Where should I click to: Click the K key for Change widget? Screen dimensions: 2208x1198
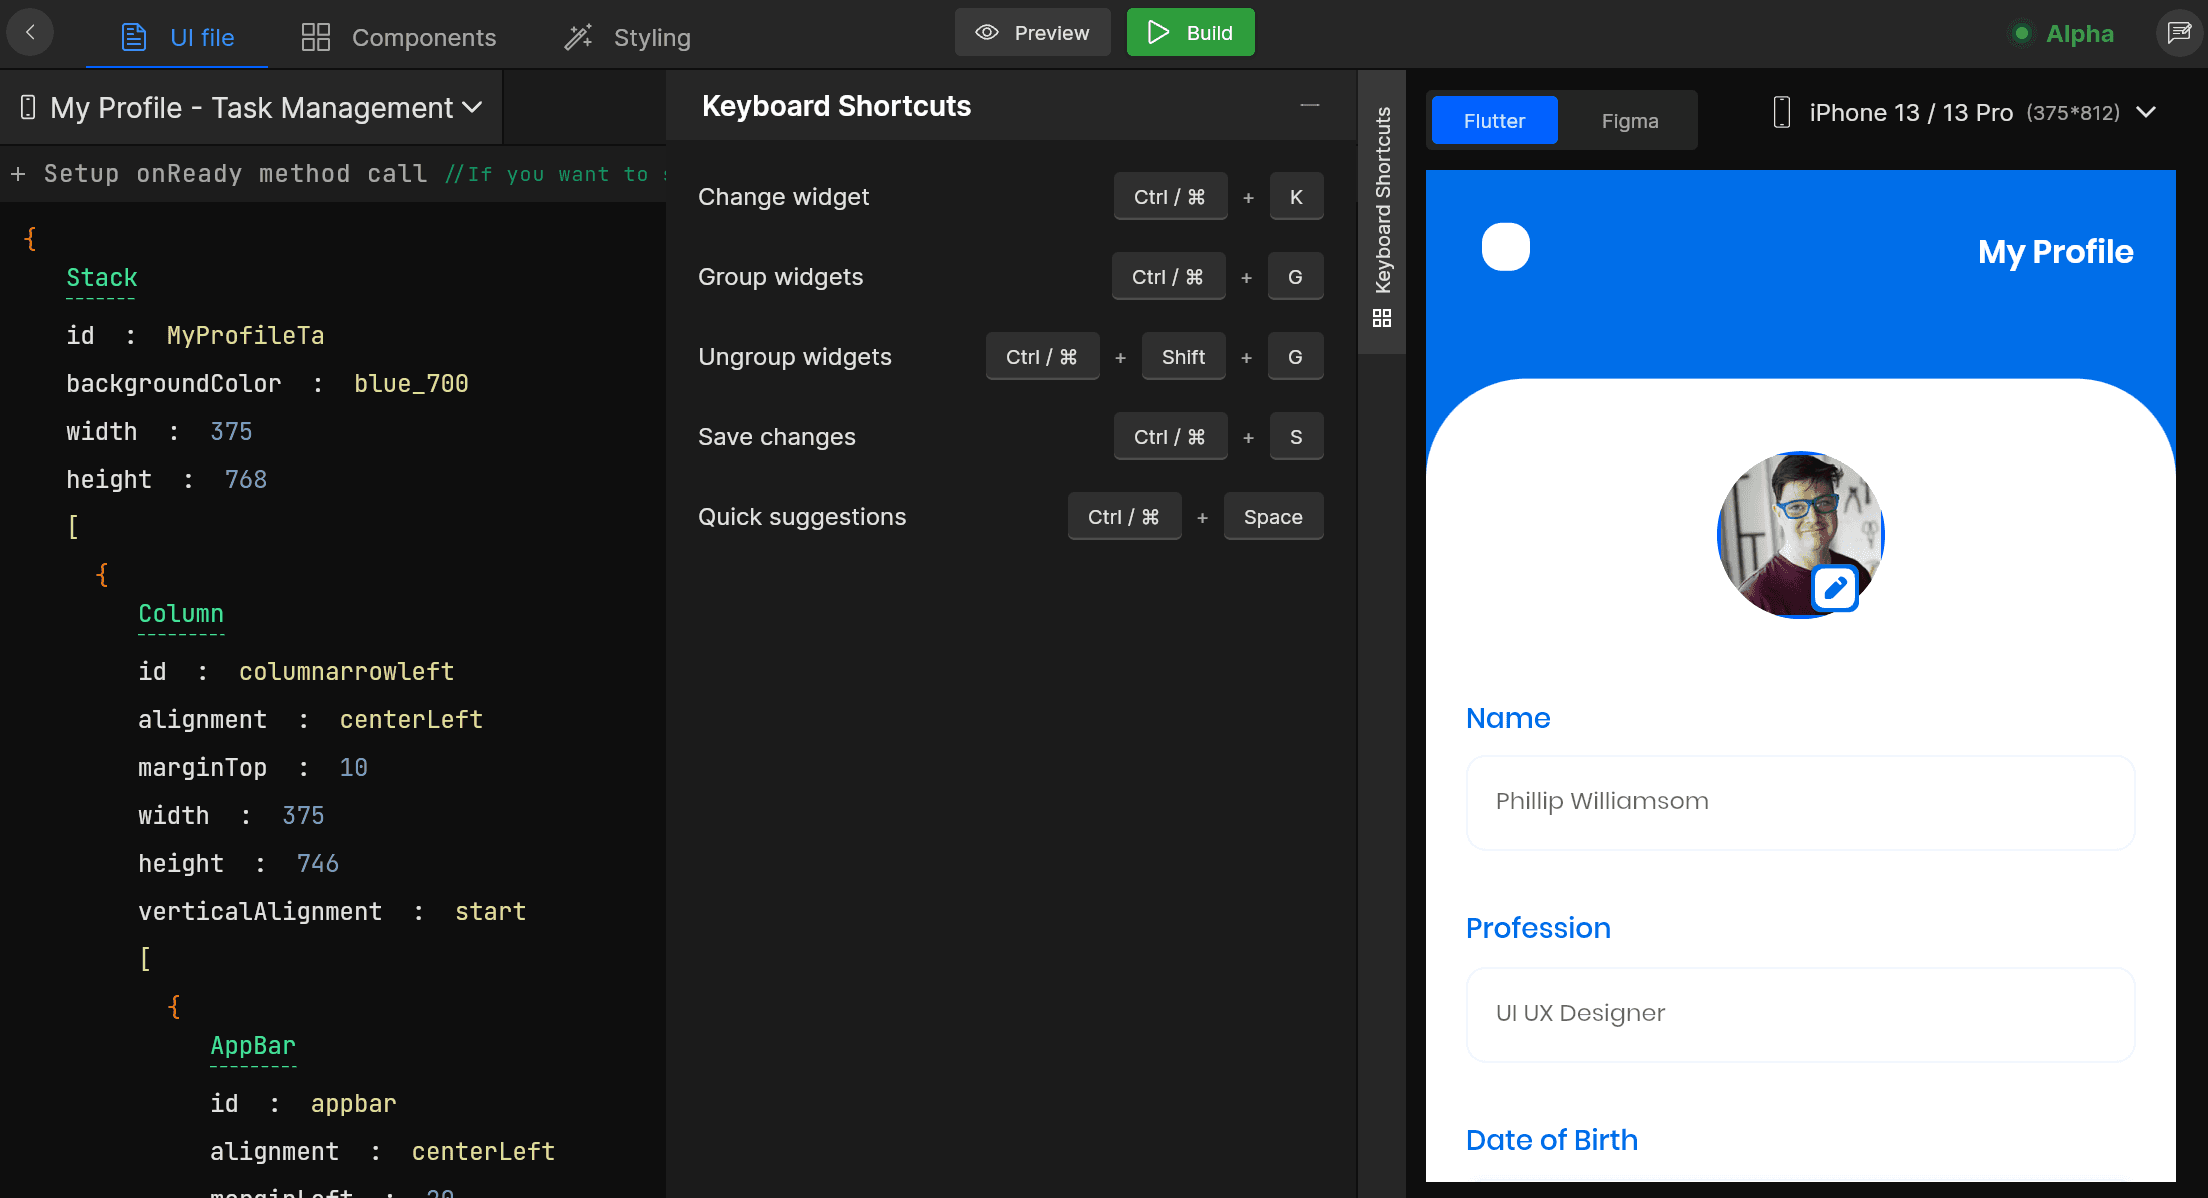coord(1296,197)
